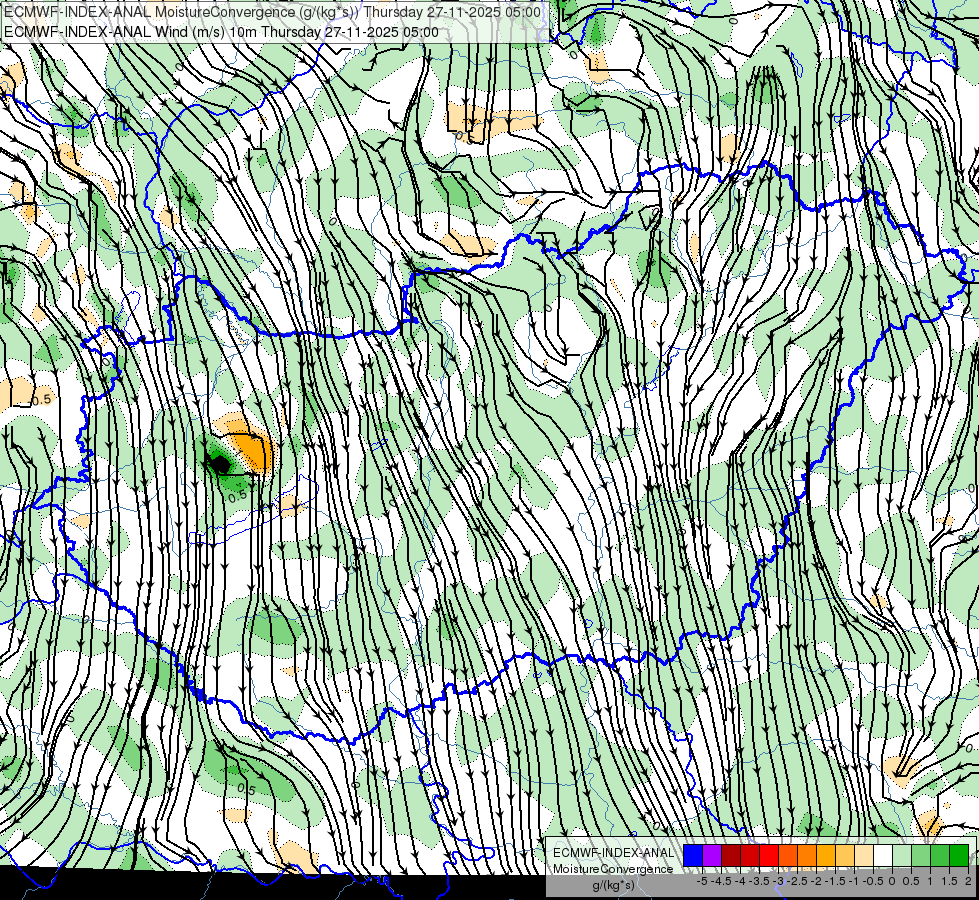Image resolution: width=979 pixels, height=900 pixels.
Task: Click the bright red legend swatch
Action: click(769, 855)
